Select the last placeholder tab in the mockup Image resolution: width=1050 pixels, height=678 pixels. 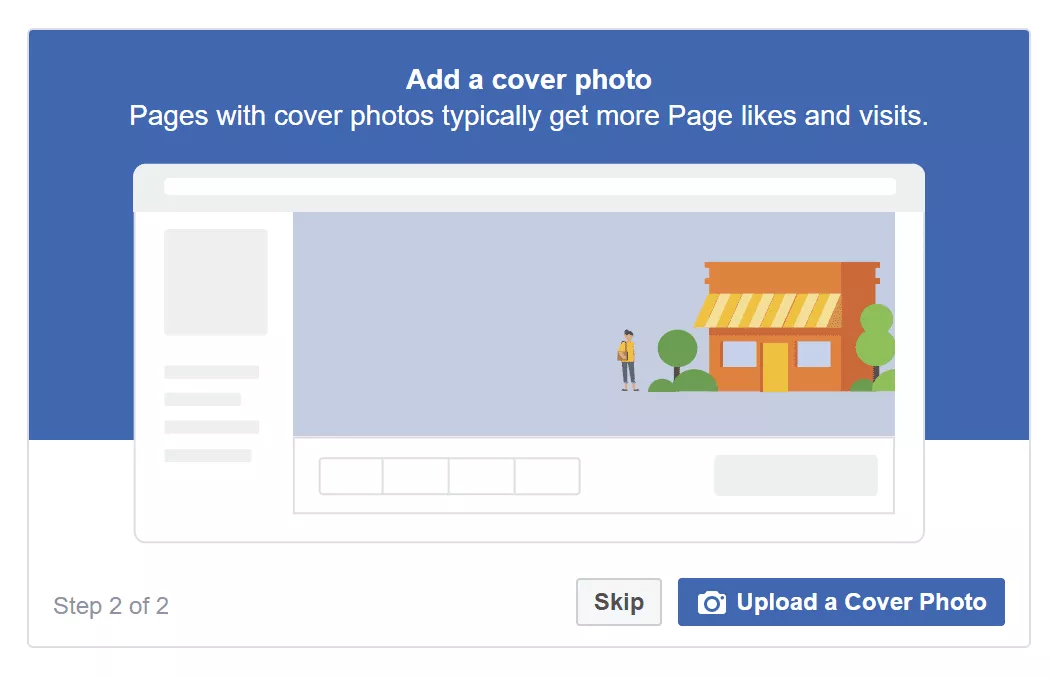[x=547, y=476]
